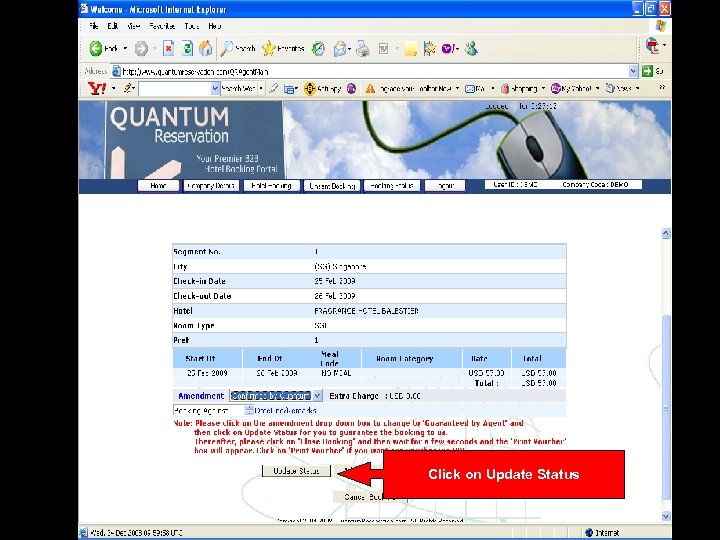
Task: Expand the Search Web button arrow
Action: click(261, 88)
